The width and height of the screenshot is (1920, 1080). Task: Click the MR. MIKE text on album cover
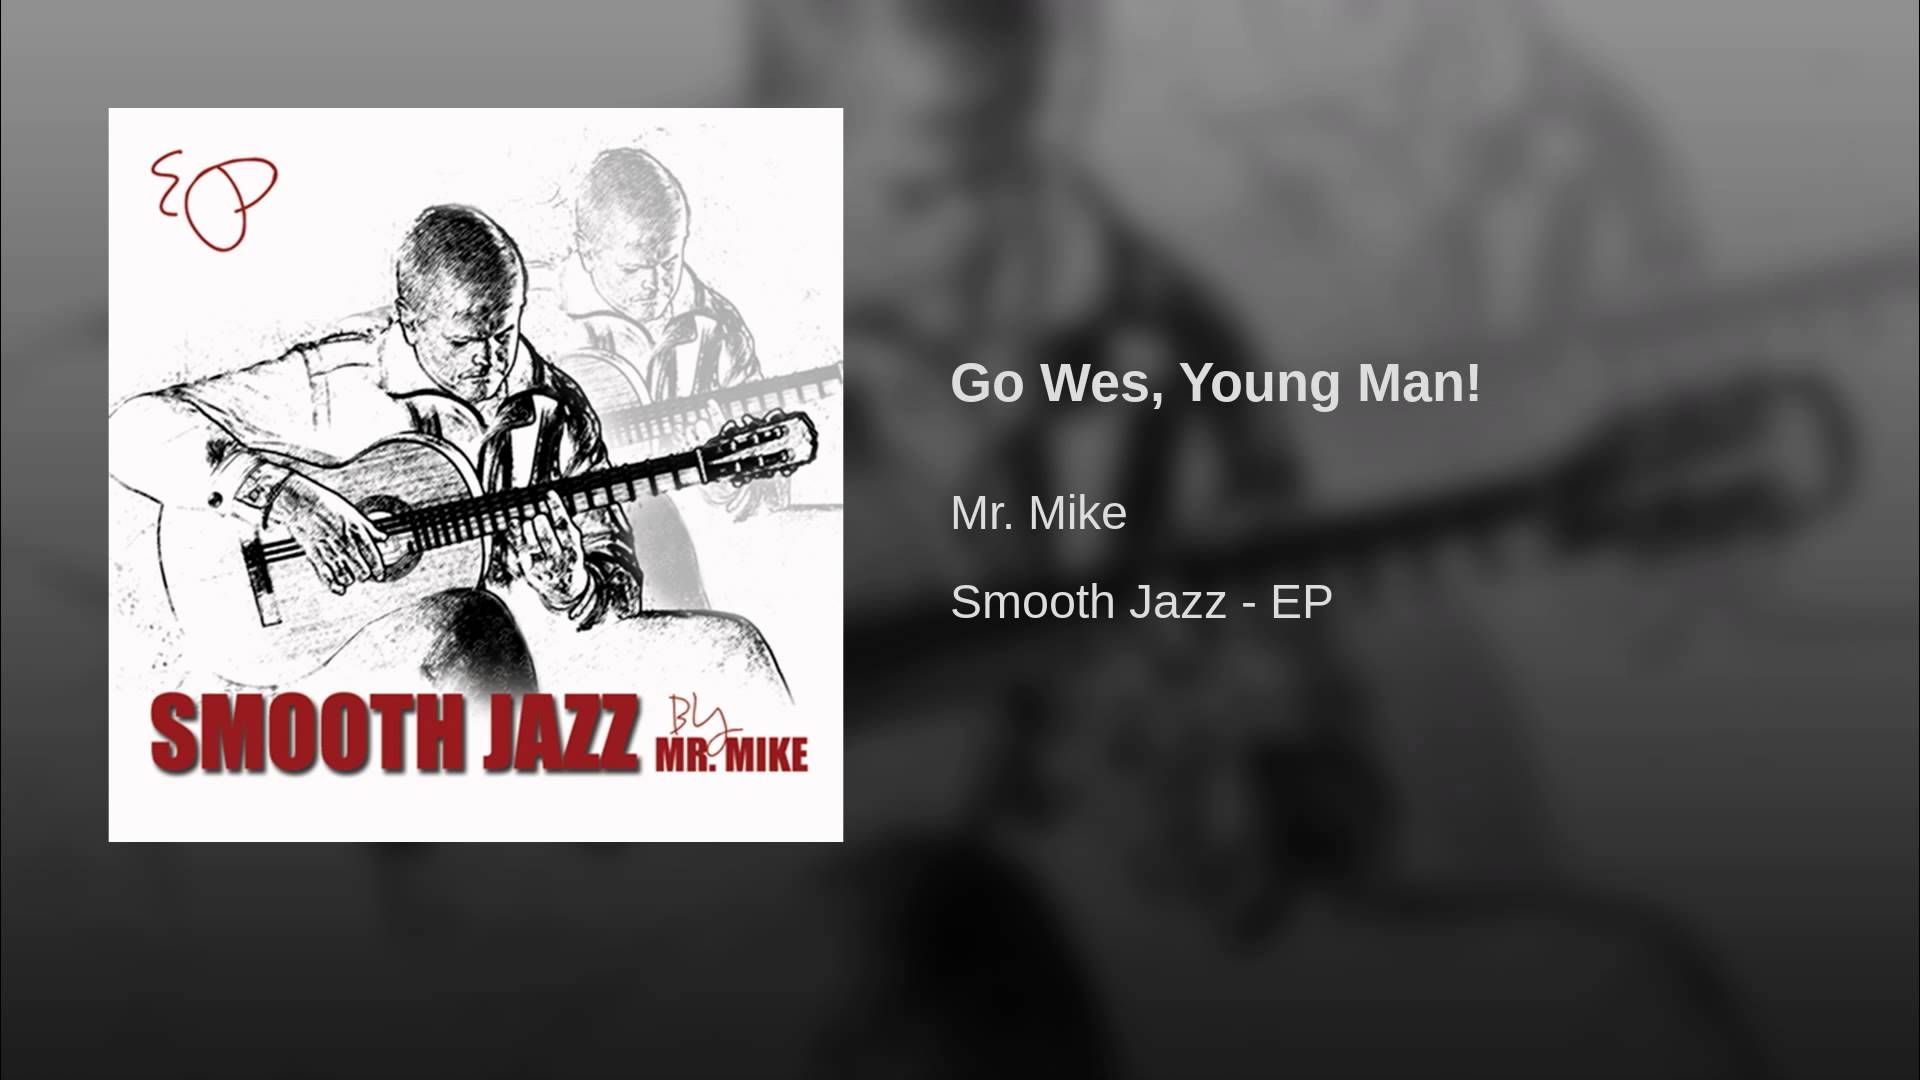pyautogui.click(x=731, y=754)
